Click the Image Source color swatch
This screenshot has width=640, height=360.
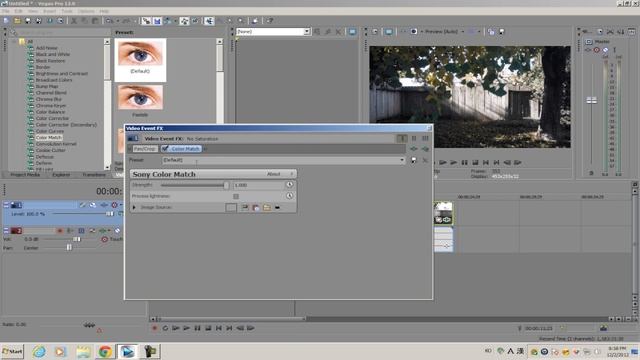[231, 207]
